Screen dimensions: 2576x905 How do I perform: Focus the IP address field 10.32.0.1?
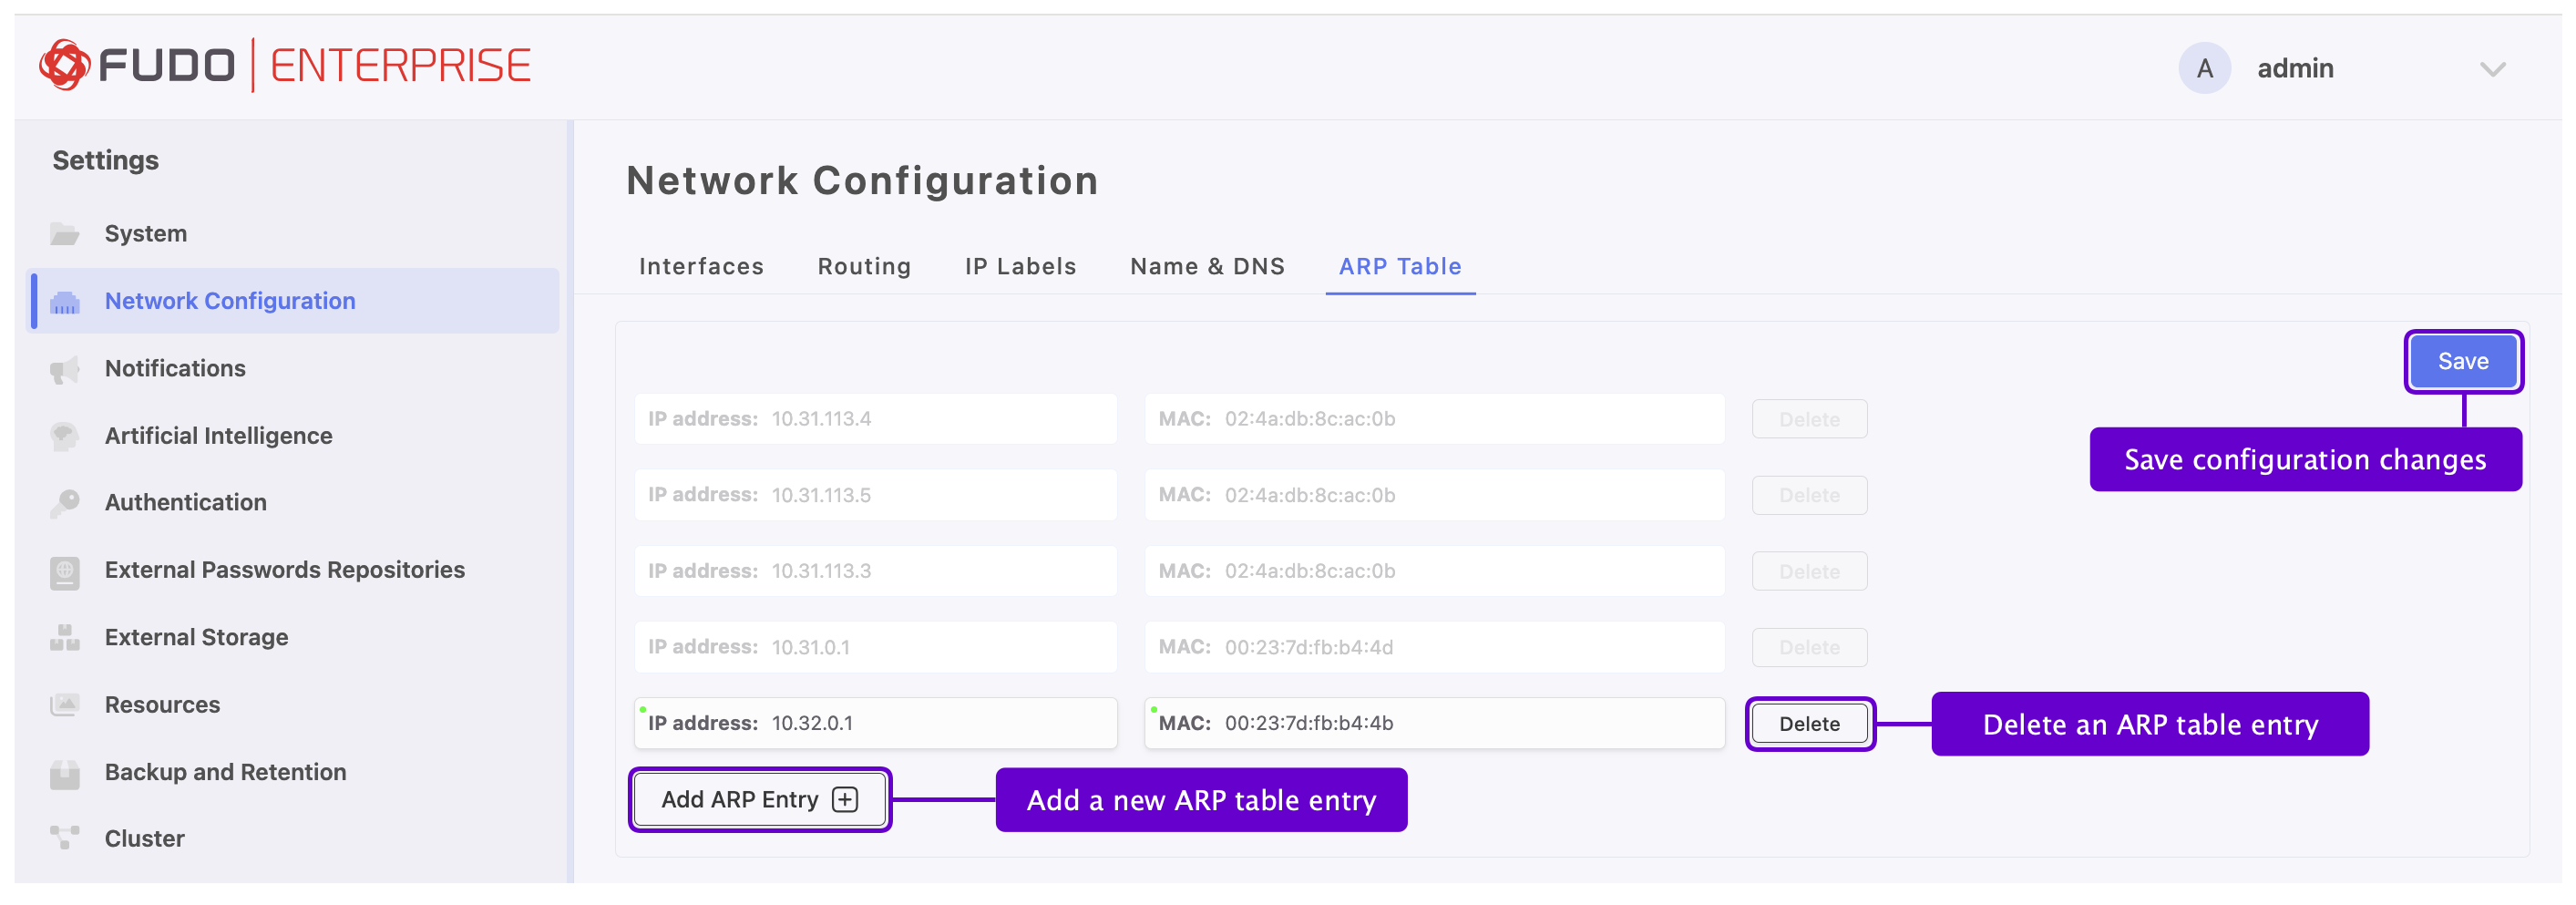(x=875, y=724)
